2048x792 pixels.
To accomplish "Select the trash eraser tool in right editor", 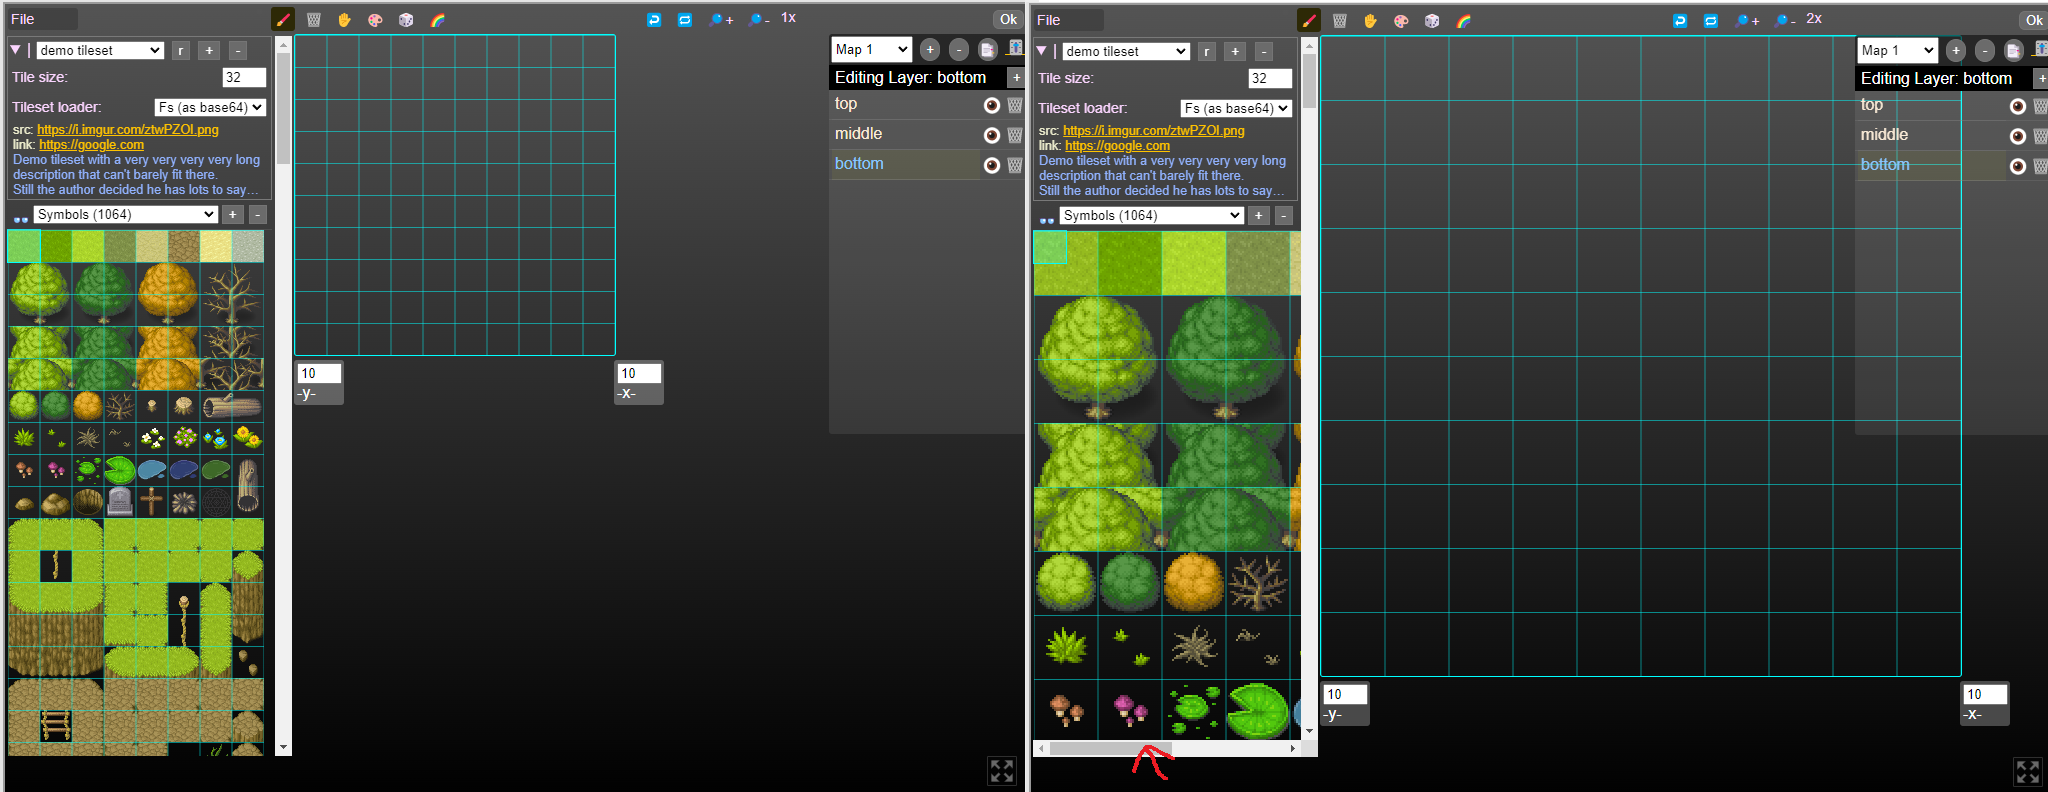I will [1340, 21].
